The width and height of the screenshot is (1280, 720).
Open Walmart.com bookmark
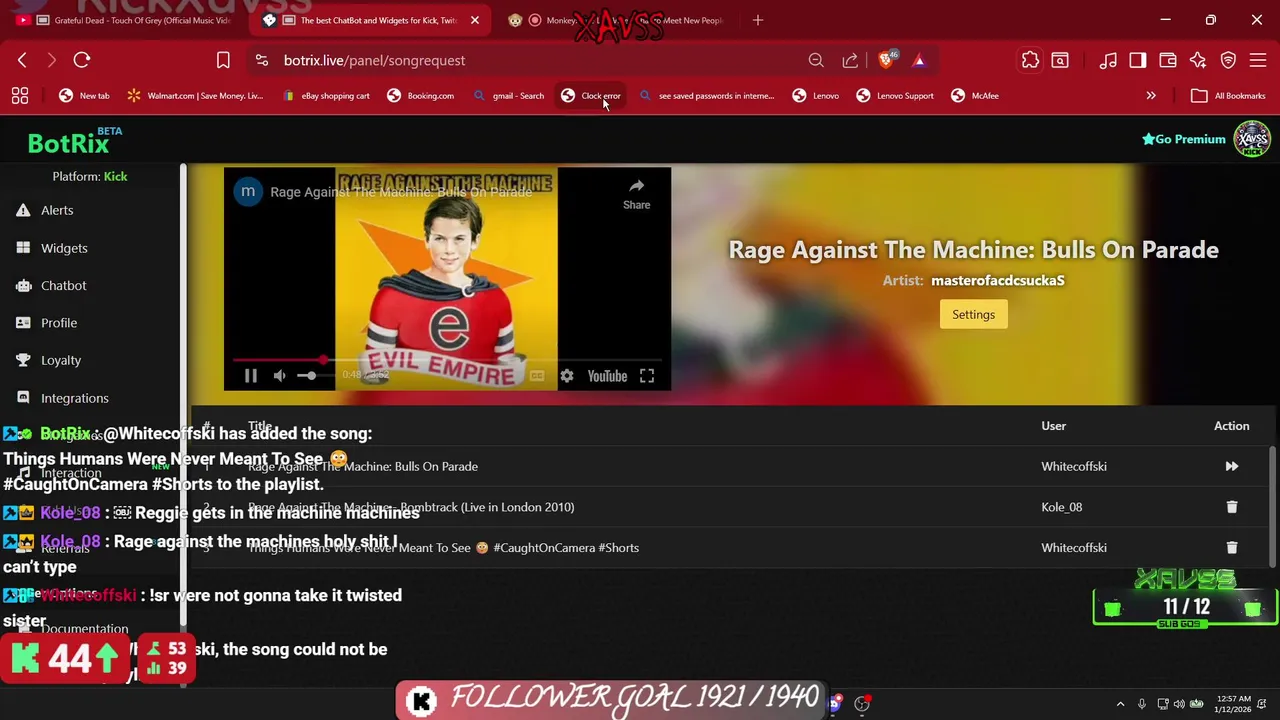click(194, 96)
